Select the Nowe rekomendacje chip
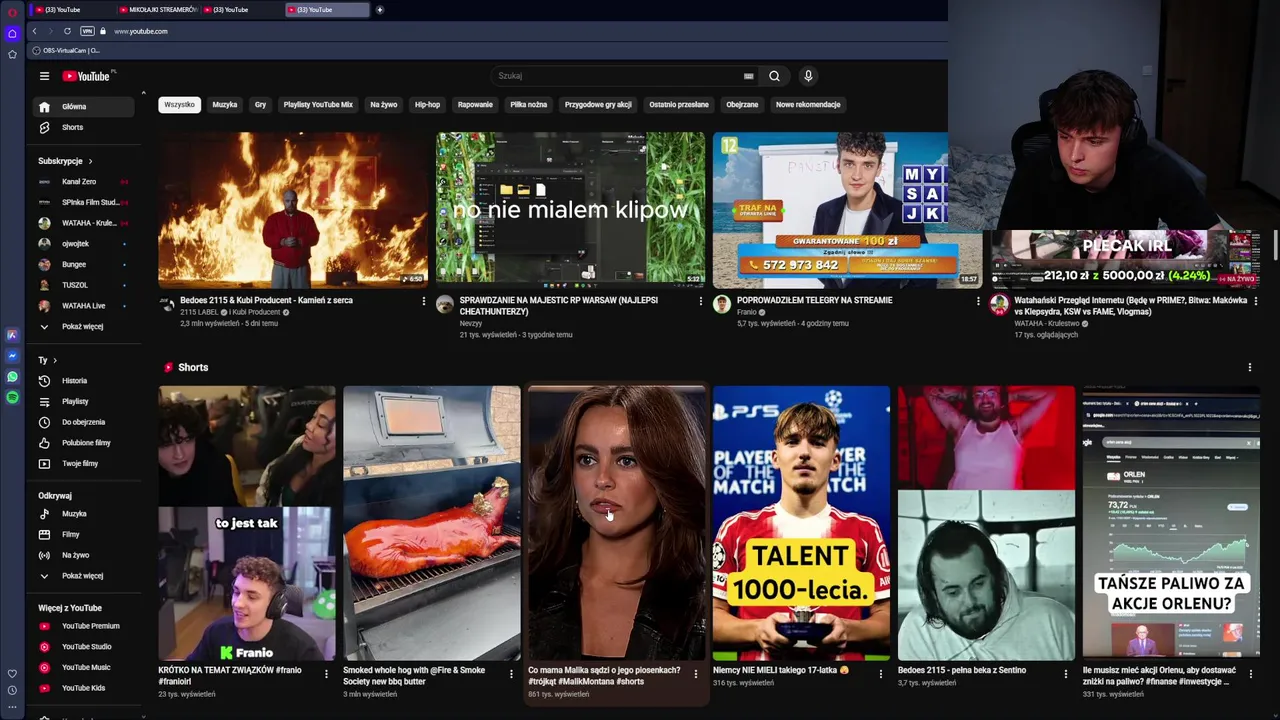The height and width of the screenshot is (720, 1280). pos(808,104)
